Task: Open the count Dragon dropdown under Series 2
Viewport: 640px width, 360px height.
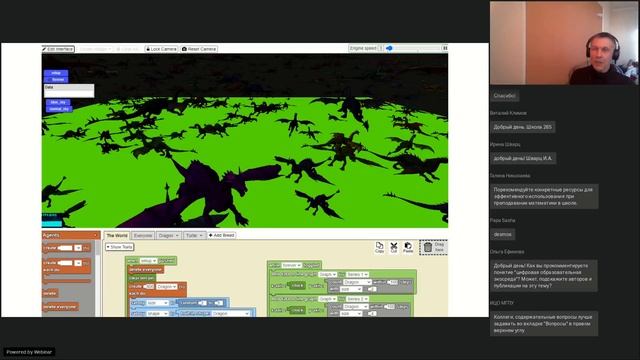Action: [357, 307]
